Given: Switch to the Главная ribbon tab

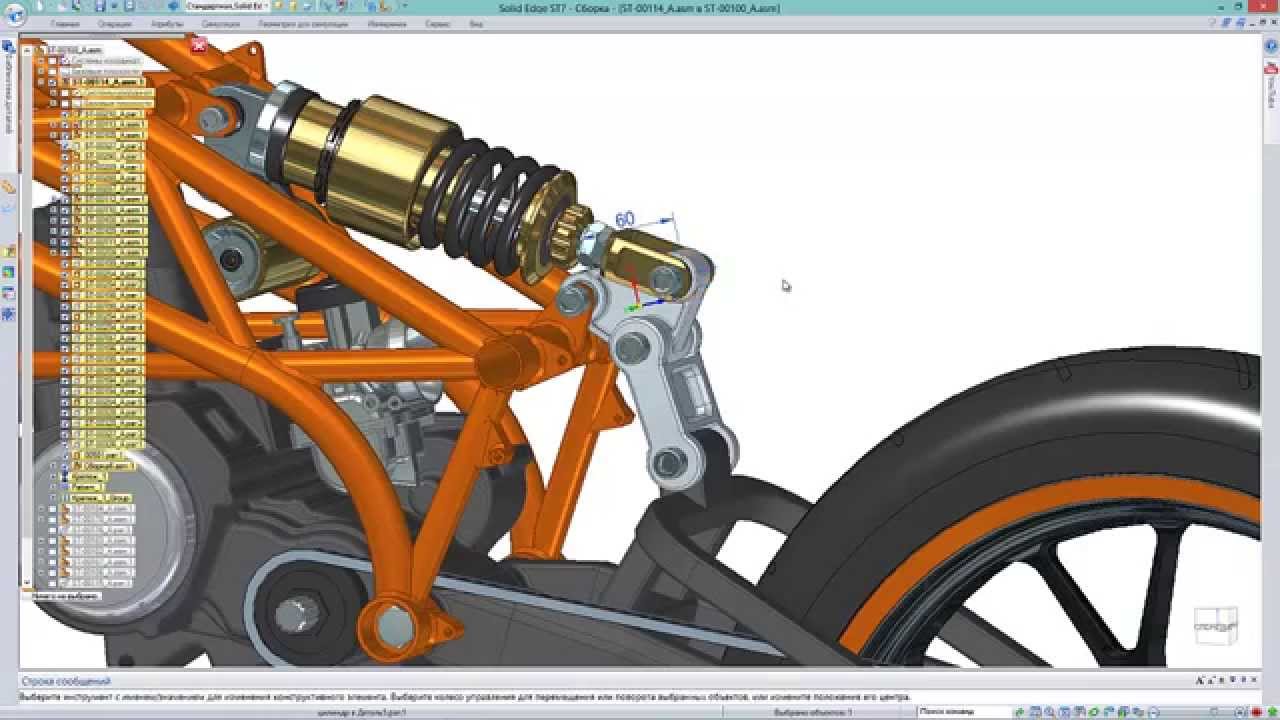Looking at the screenshot, I should click(65, 22).
